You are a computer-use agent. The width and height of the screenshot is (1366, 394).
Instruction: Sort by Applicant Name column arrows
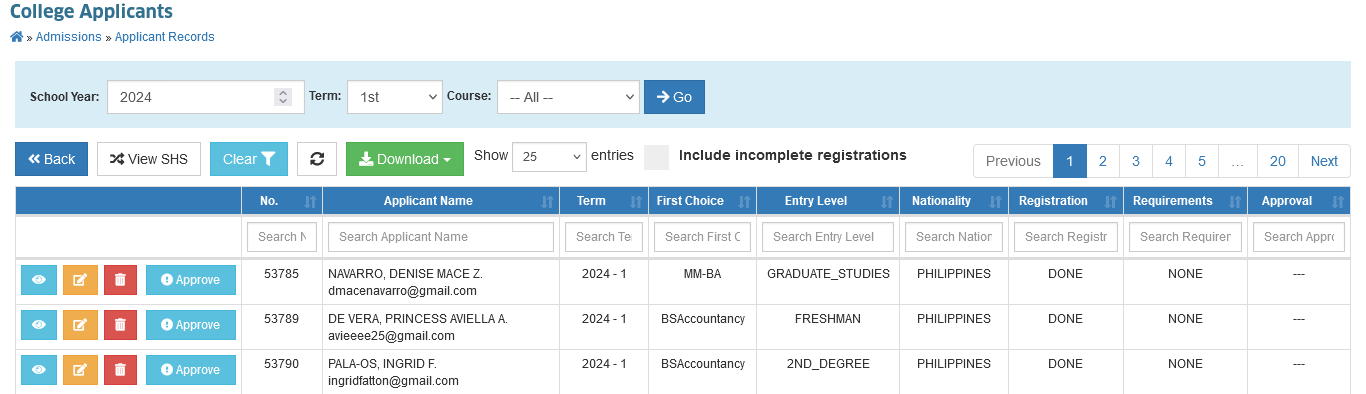point(547,202)
